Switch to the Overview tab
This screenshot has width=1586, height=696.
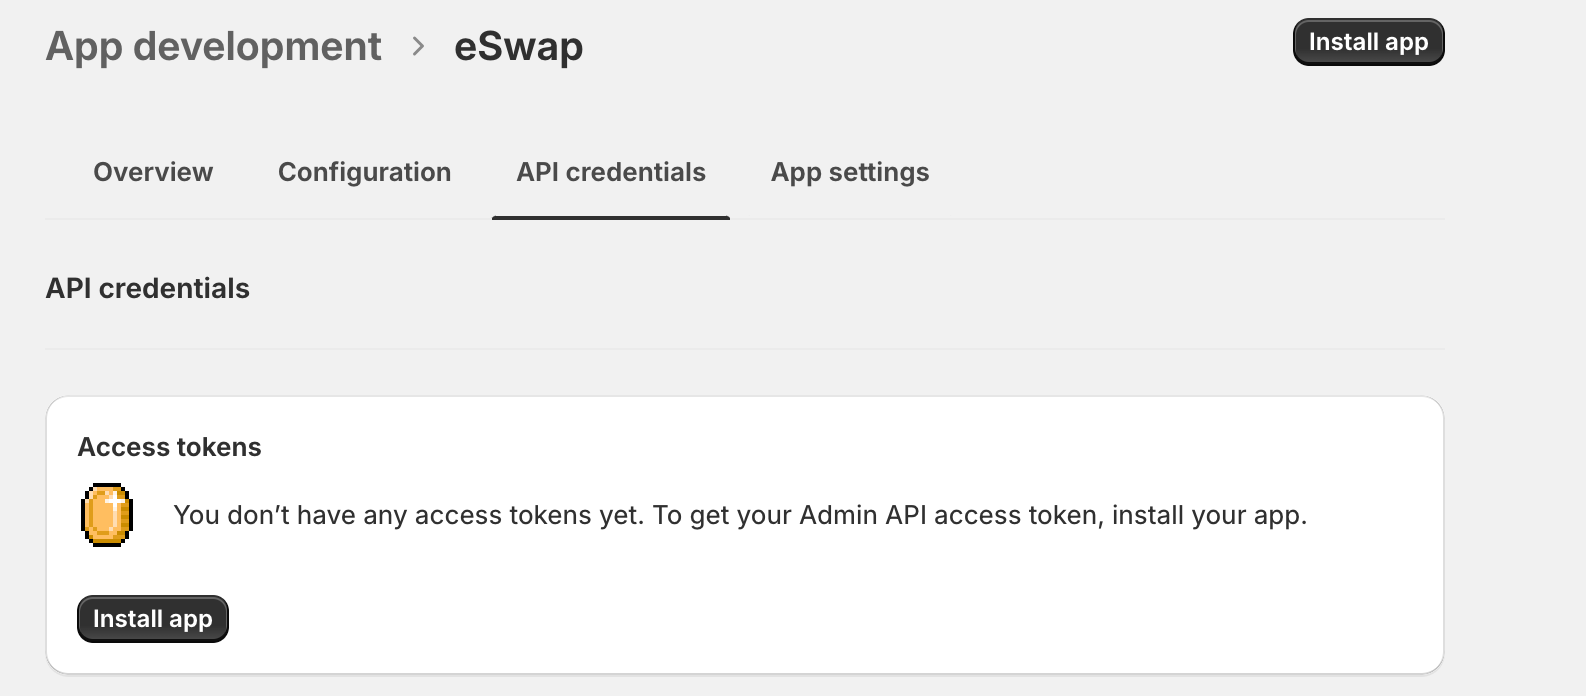[x=153, y=172]
